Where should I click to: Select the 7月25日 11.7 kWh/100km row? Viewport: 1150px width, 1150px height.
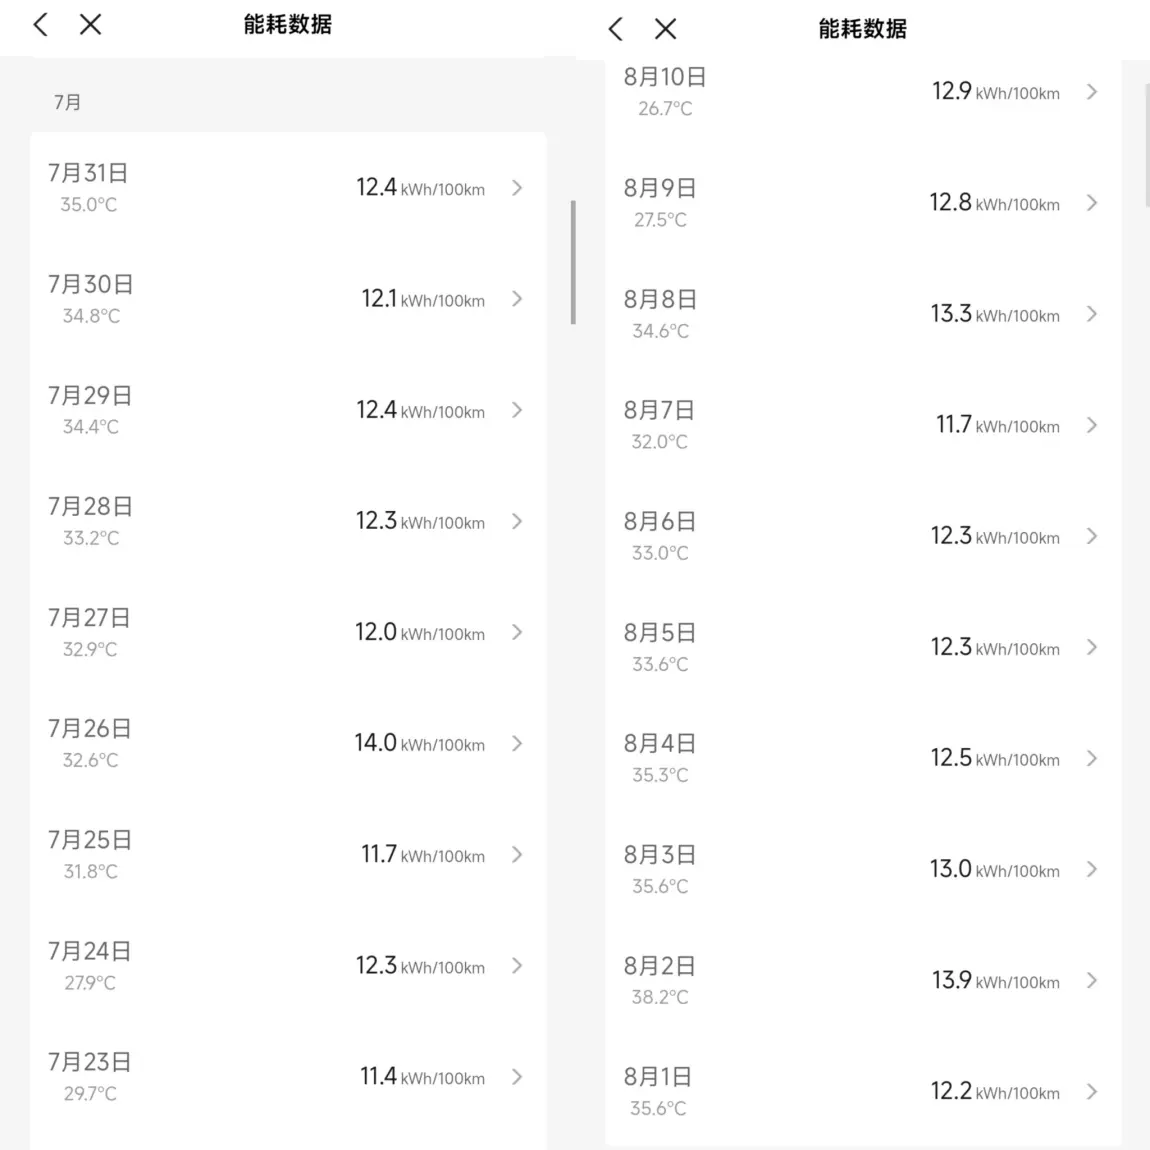click(288, 854)
